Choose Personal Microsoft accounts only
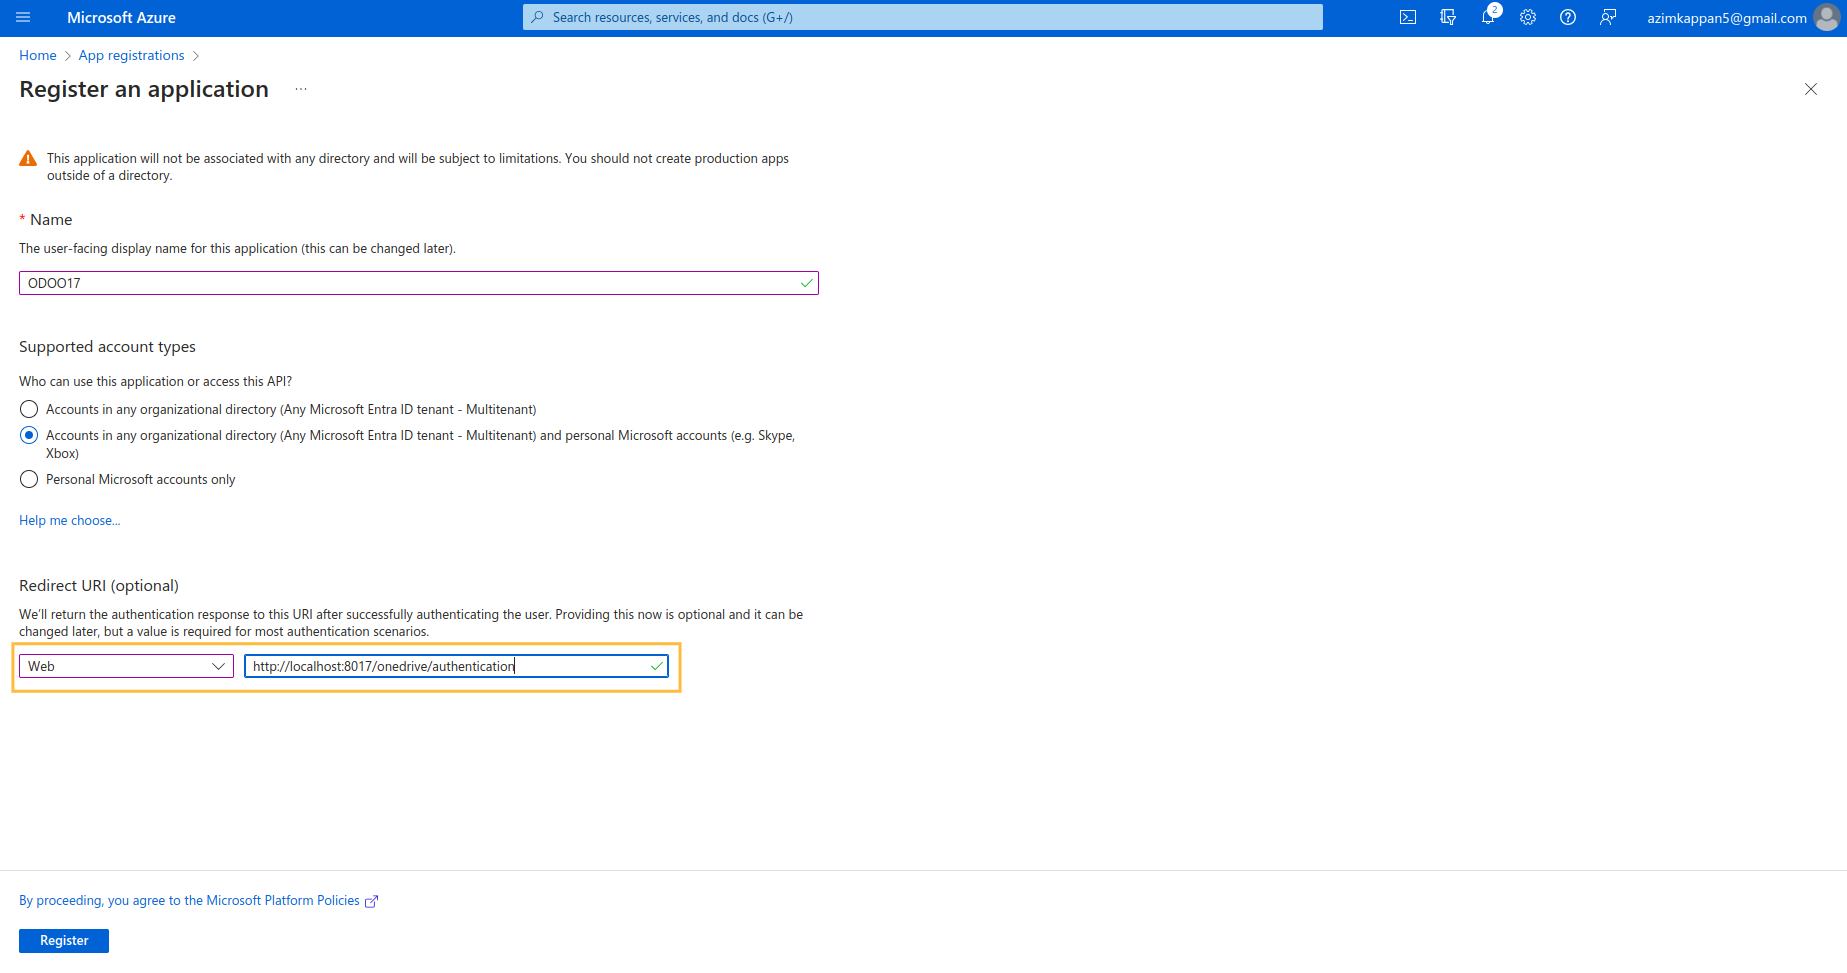This screenshot has height=973, width=1847. [29, 479]
